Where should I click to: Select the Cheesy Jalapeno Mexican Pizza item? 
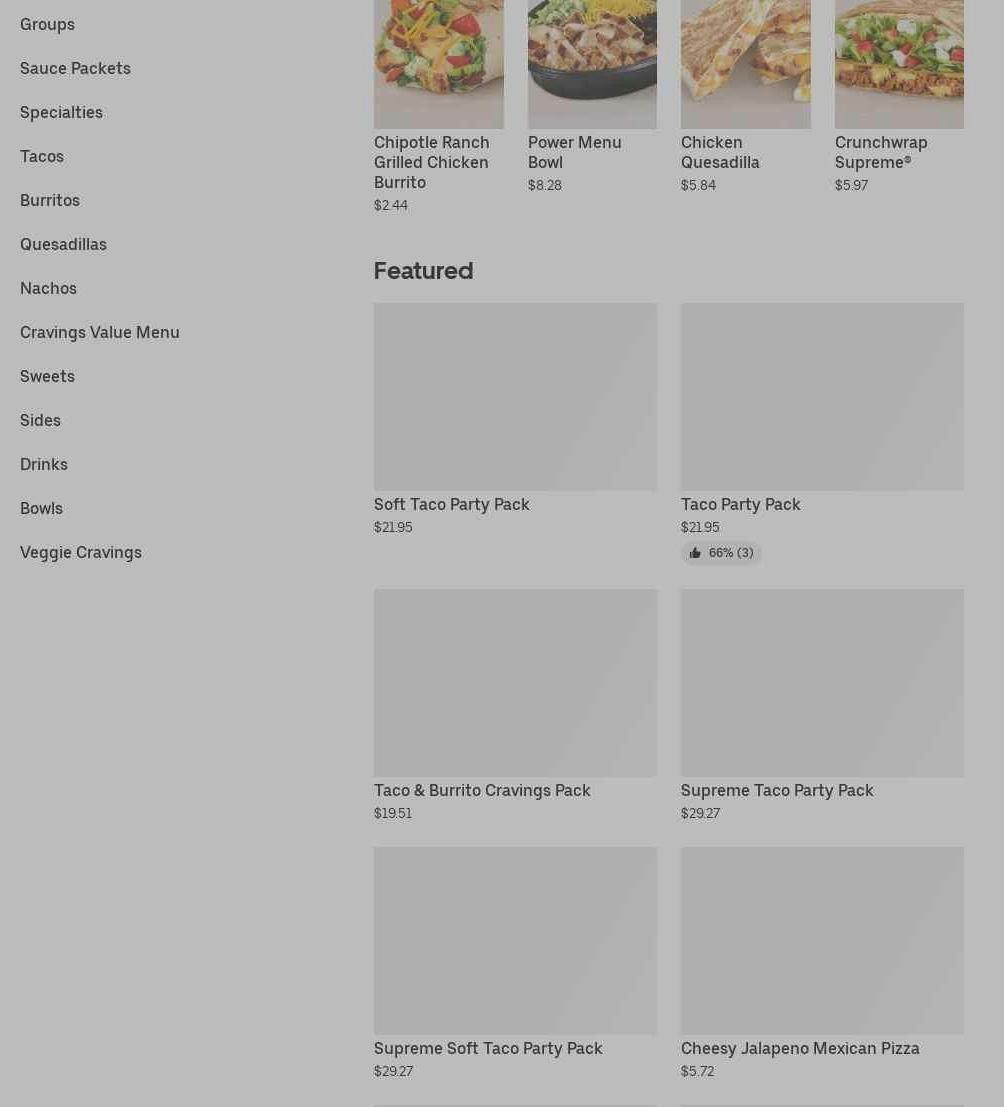[823, 963]
